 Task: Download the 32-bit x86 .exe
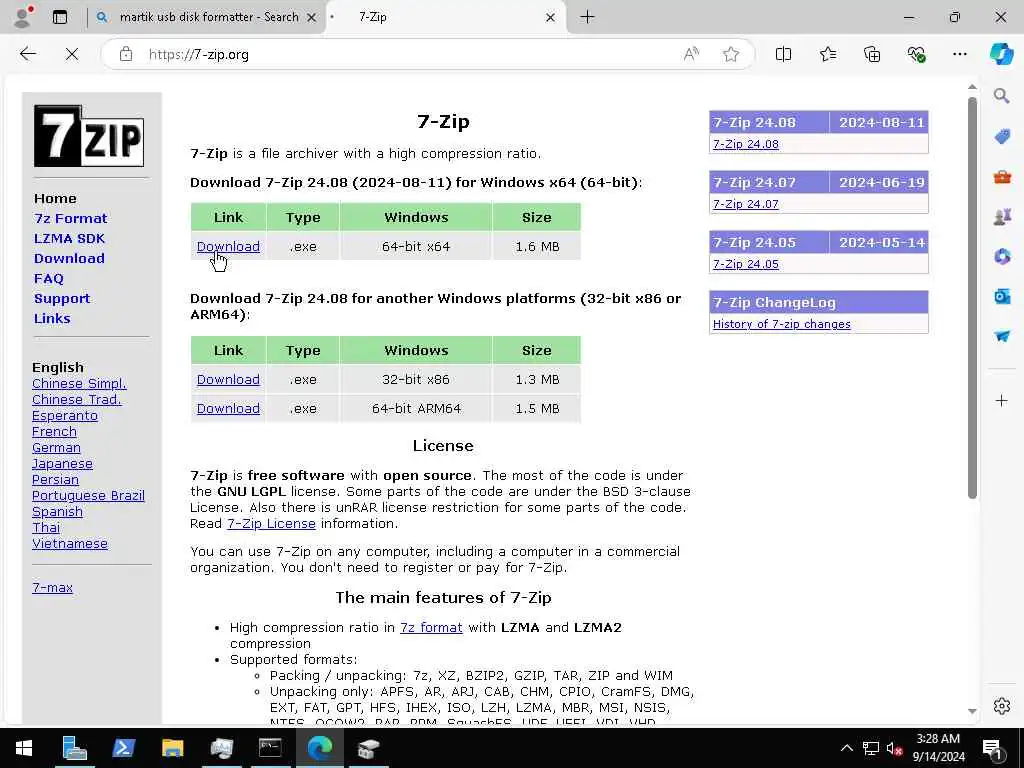228,379
